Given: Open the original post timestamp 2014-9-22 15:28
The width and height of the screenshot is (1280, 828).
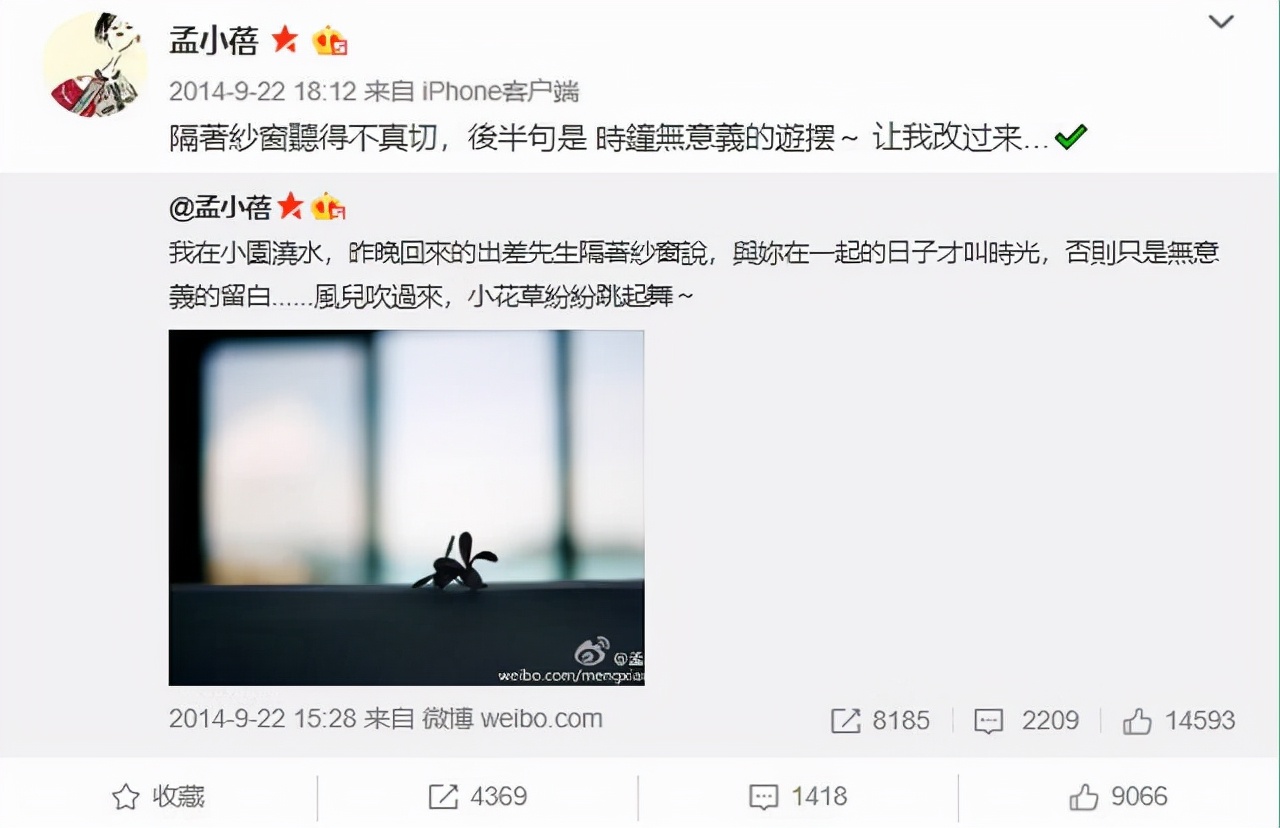Looking at the screenshot, I should click(x=262, y=718).
